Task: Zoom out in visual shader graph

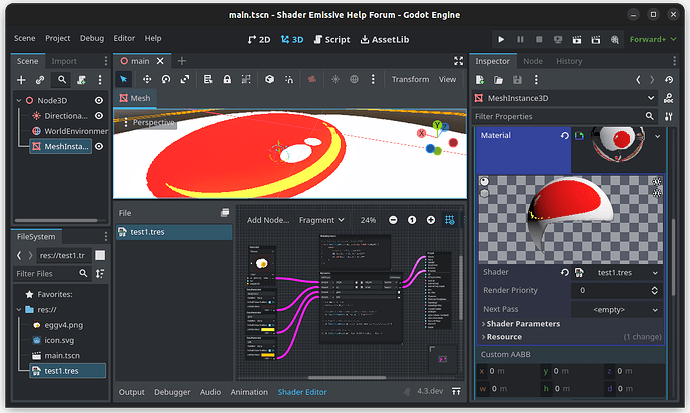Action: click(x=393, y=220)
